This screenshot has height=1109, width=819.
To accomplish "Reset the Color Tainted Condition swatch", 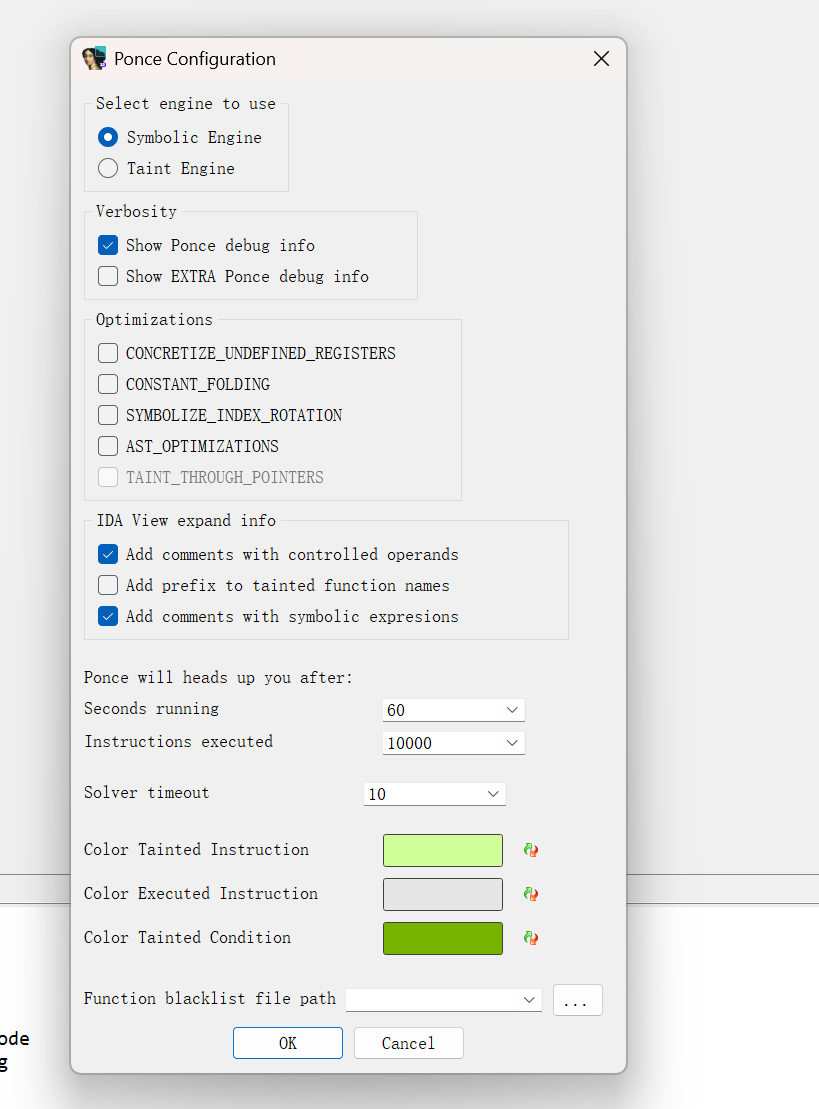I will click(x=530, y=938).
